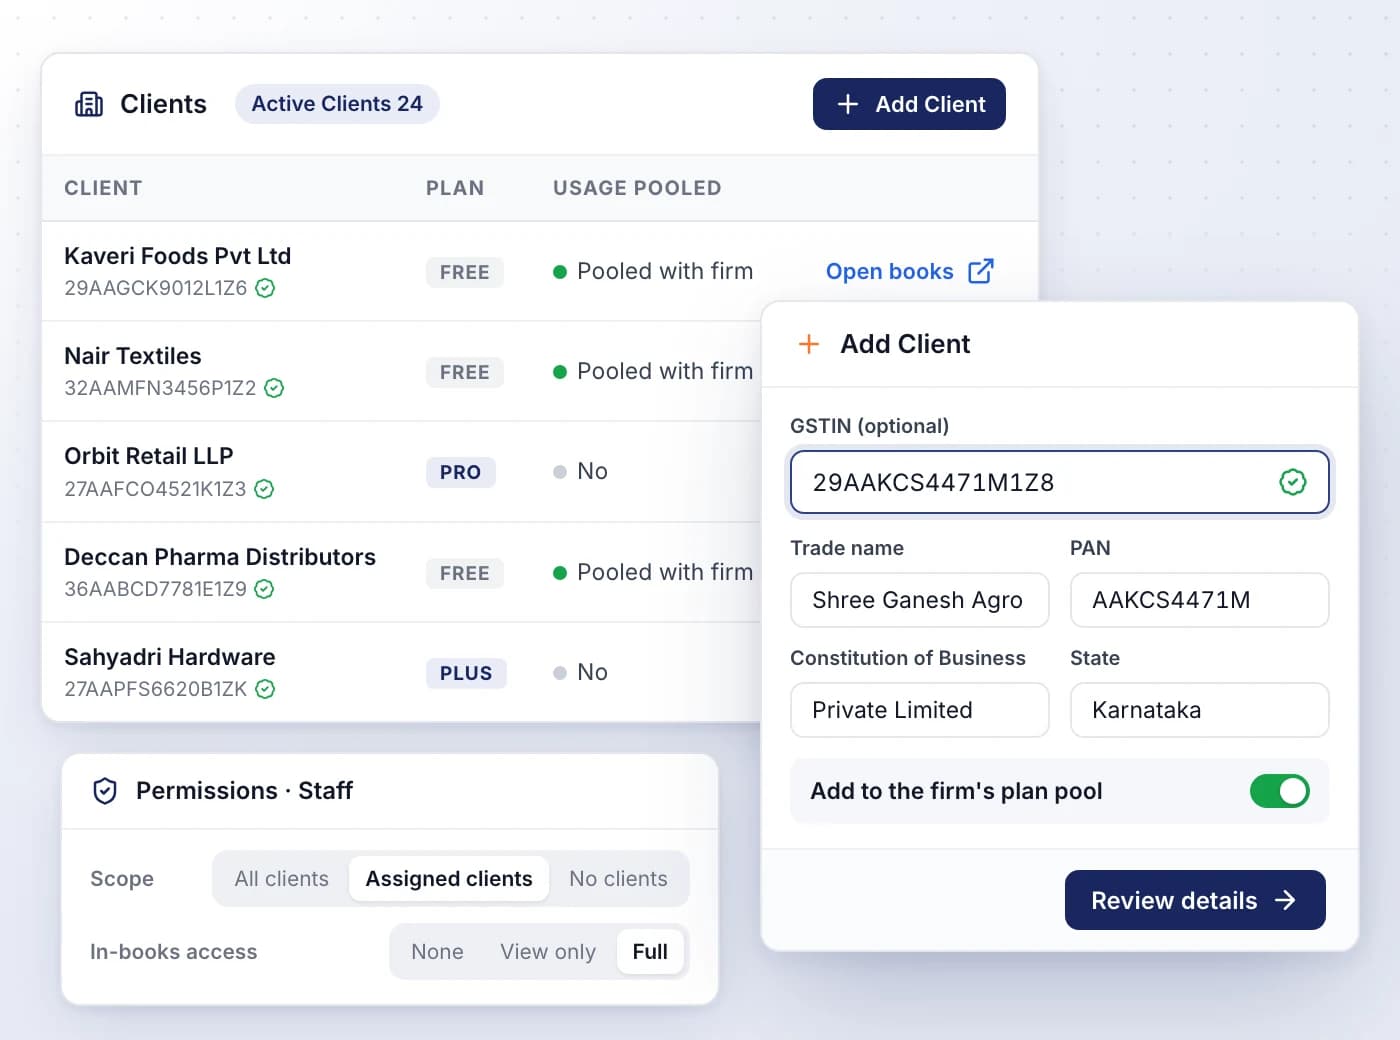Click the verified badge next to Kaveri Foods GSTIN
The height and width of the screenshot is (1040, 1400).
[265, 288]
